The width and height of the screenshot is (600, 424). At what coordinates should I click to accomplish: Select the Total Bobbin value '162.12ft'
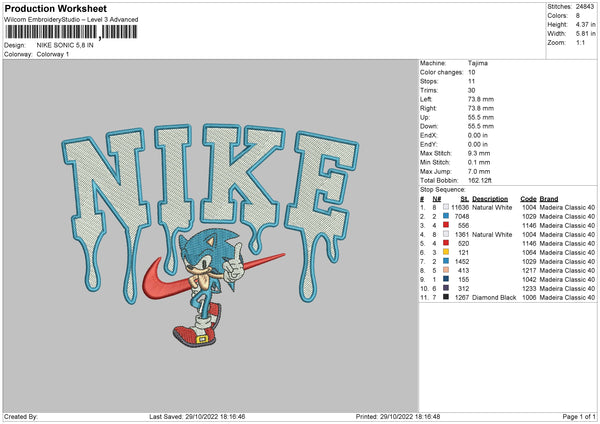pos(480,181)
